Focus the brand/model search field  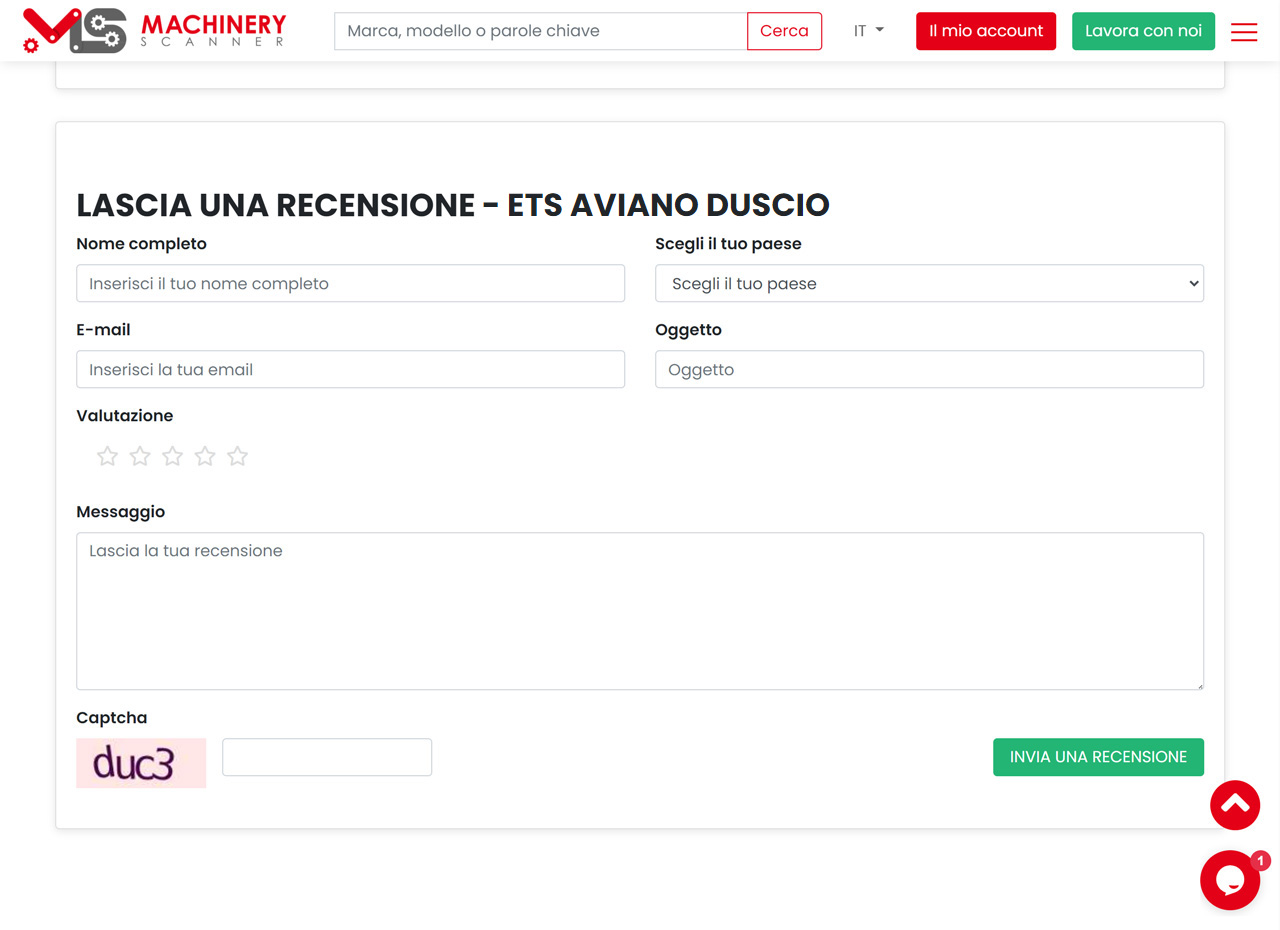point(541,31)
